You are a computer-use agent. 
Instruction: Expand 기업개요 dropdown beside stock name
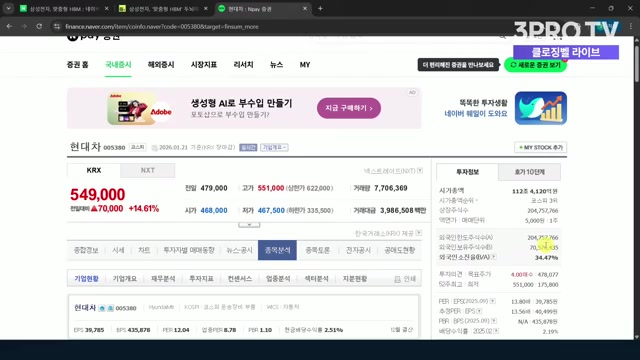tap(274, 147)
